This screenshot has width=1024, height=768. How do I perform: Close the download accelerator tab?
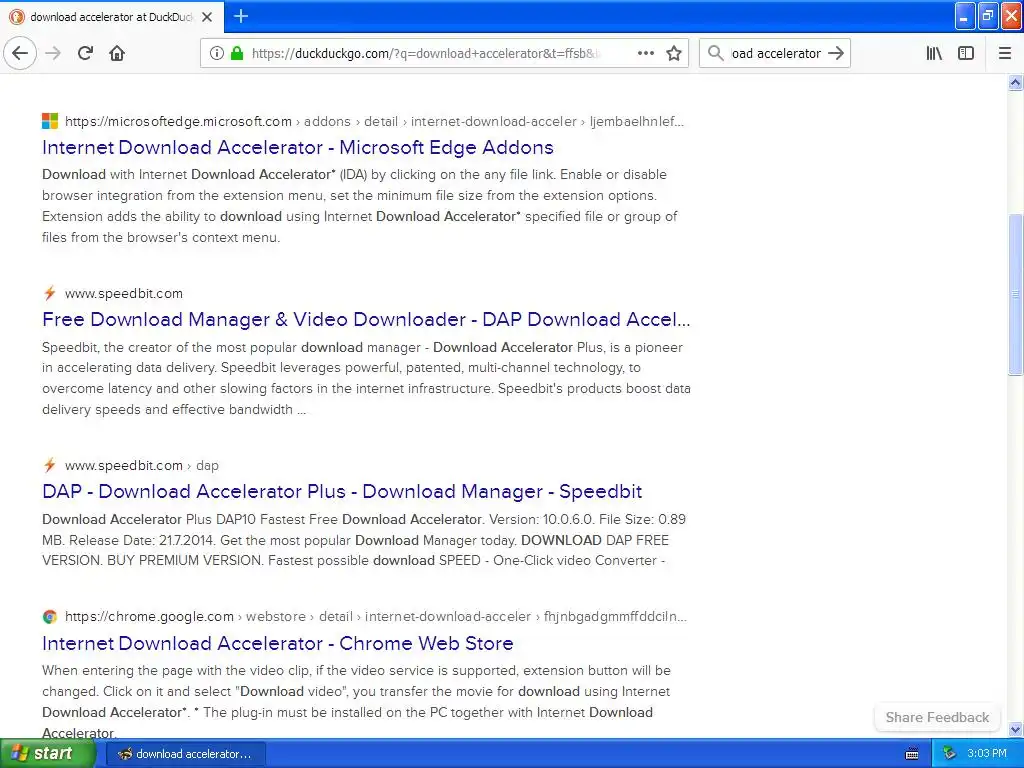pos(207,17)
